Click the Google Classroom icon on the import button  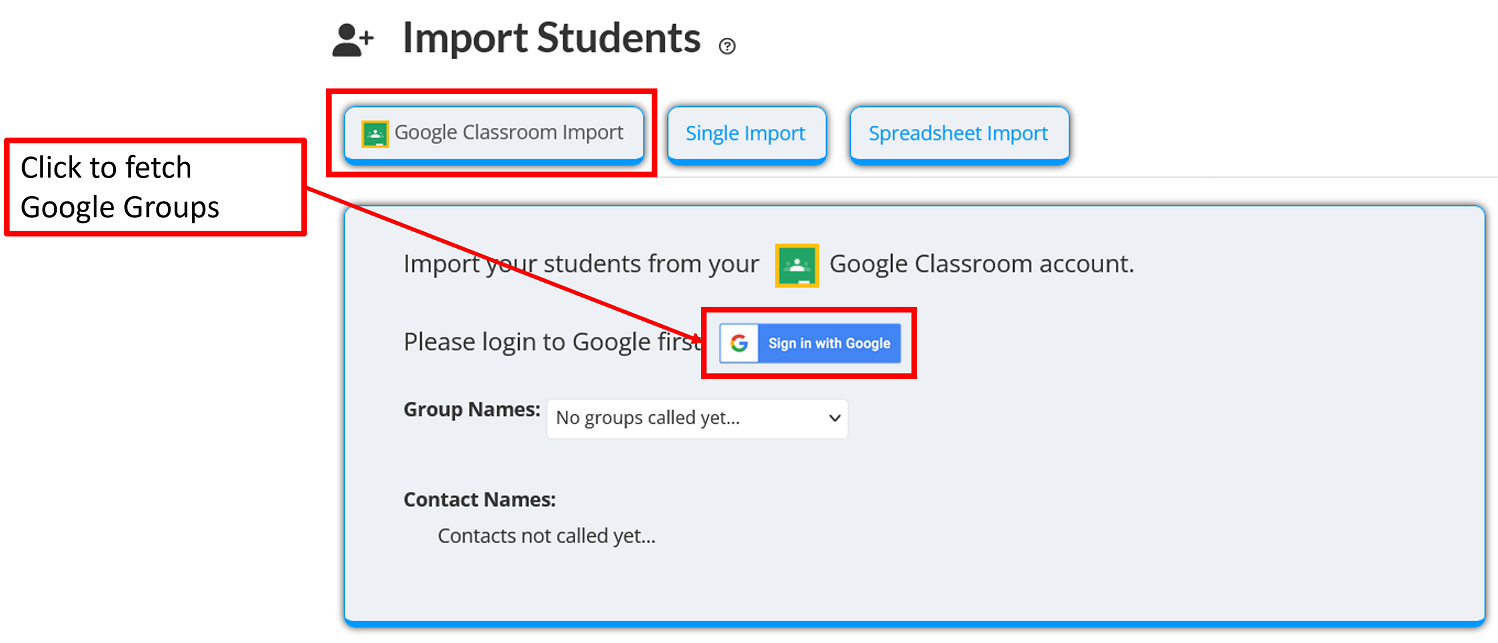(374, 131)
